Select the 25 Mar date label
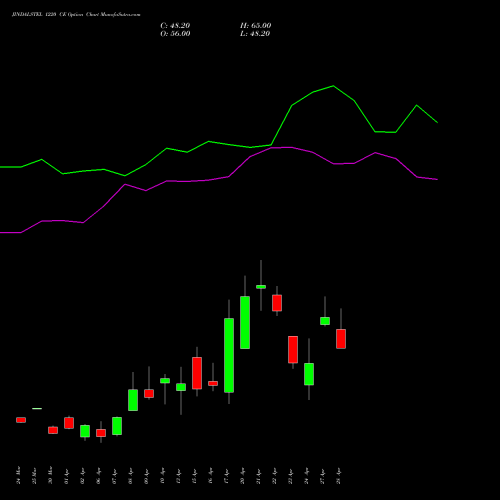The width and height of the screenshot is (500, 500). point(34,475)
